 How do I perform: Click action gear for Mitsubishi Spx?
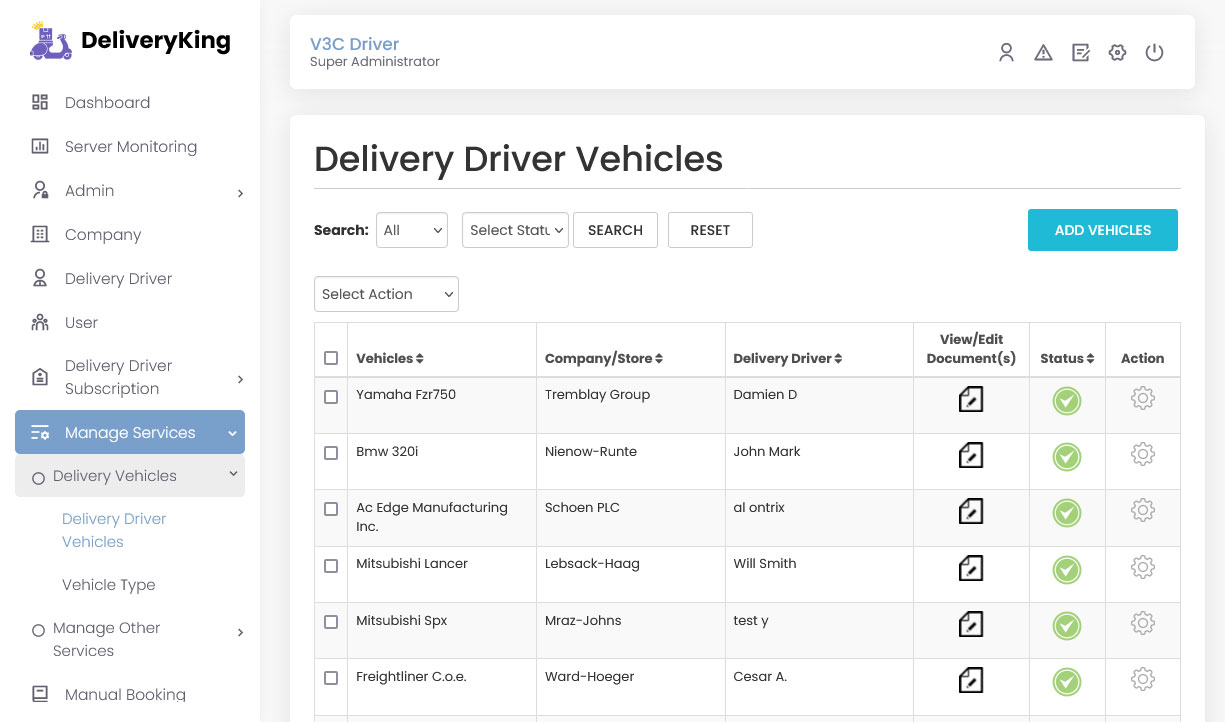pyautogui.click(x=1143, y=623)
